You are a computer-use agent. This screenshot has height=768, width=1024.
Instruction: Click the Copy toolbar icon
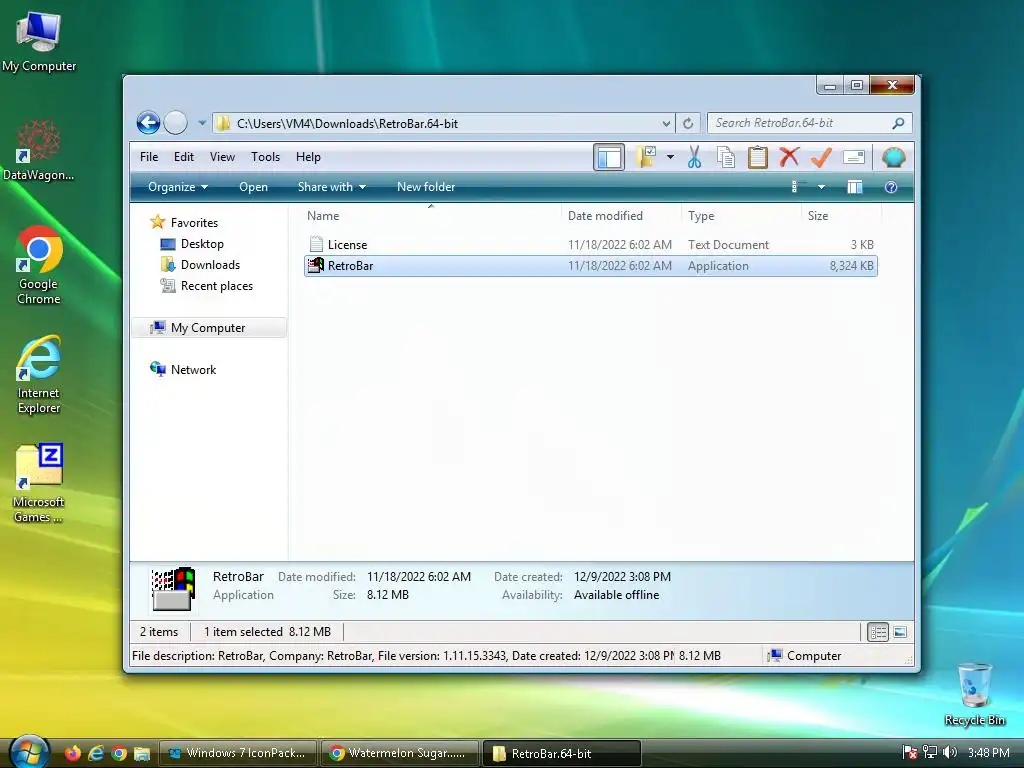coord(726,157)
